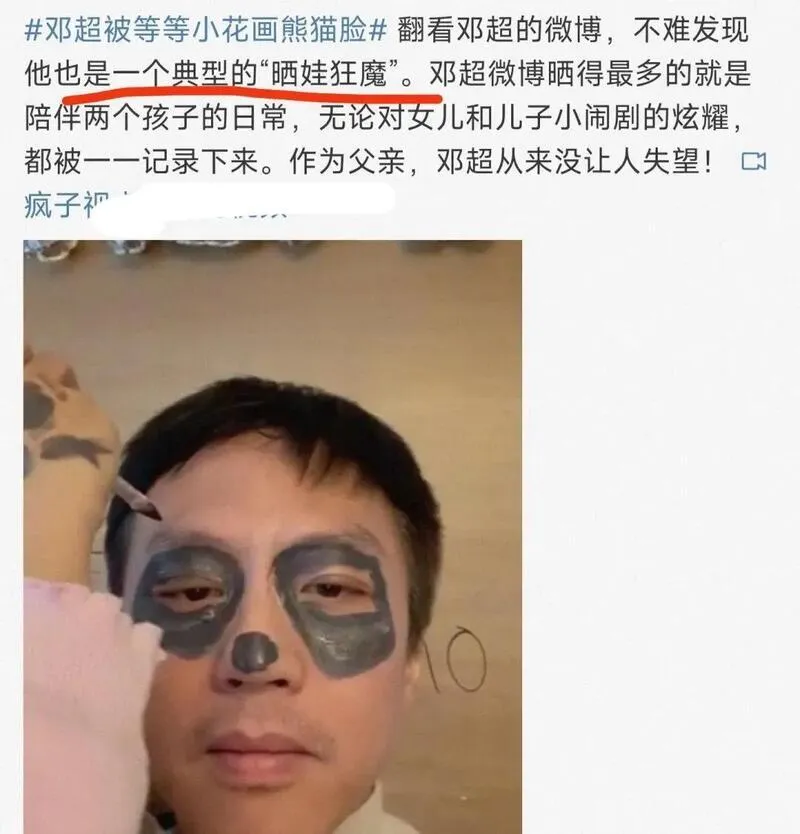Open the 疯子视 video link below the post
This screenshot has height=834, width=800.
pyautogui.click(x=66, y=205)
